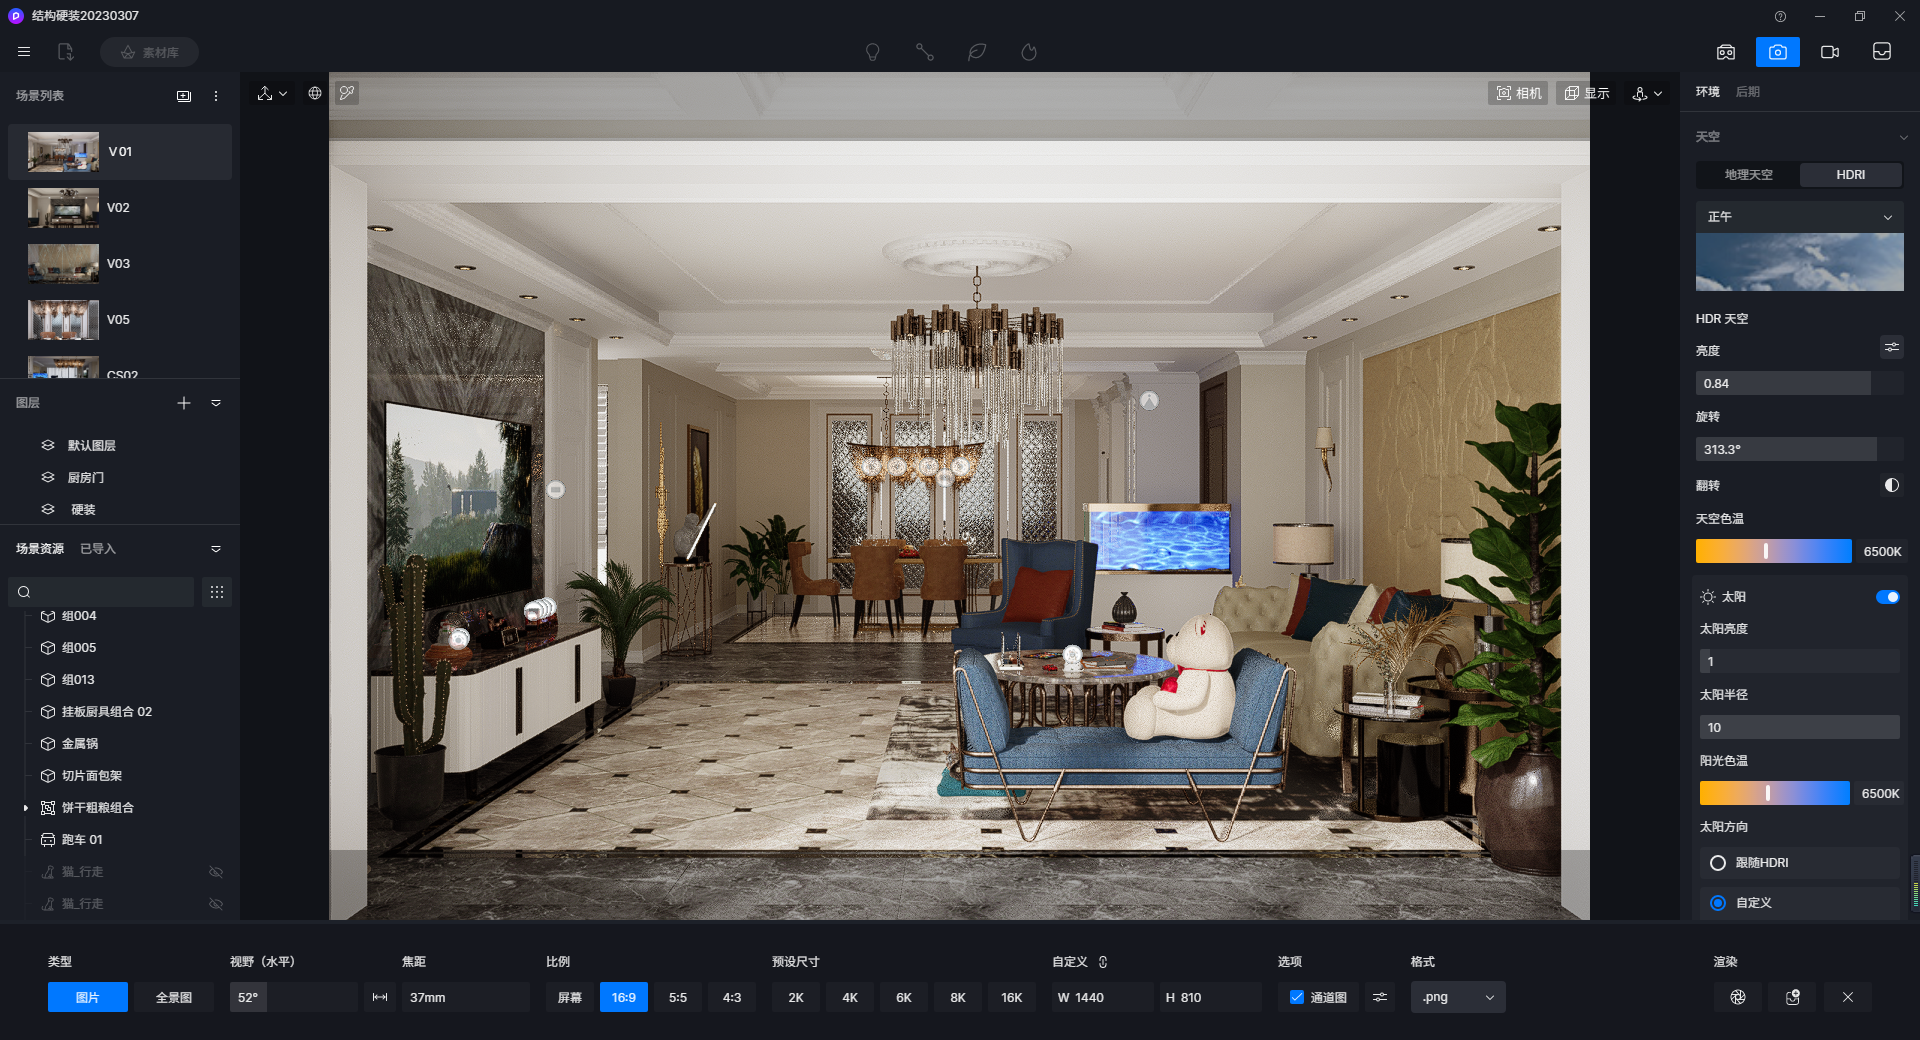
Task: Open the viewport person navigation dropdown
Action: point(1647,93)
